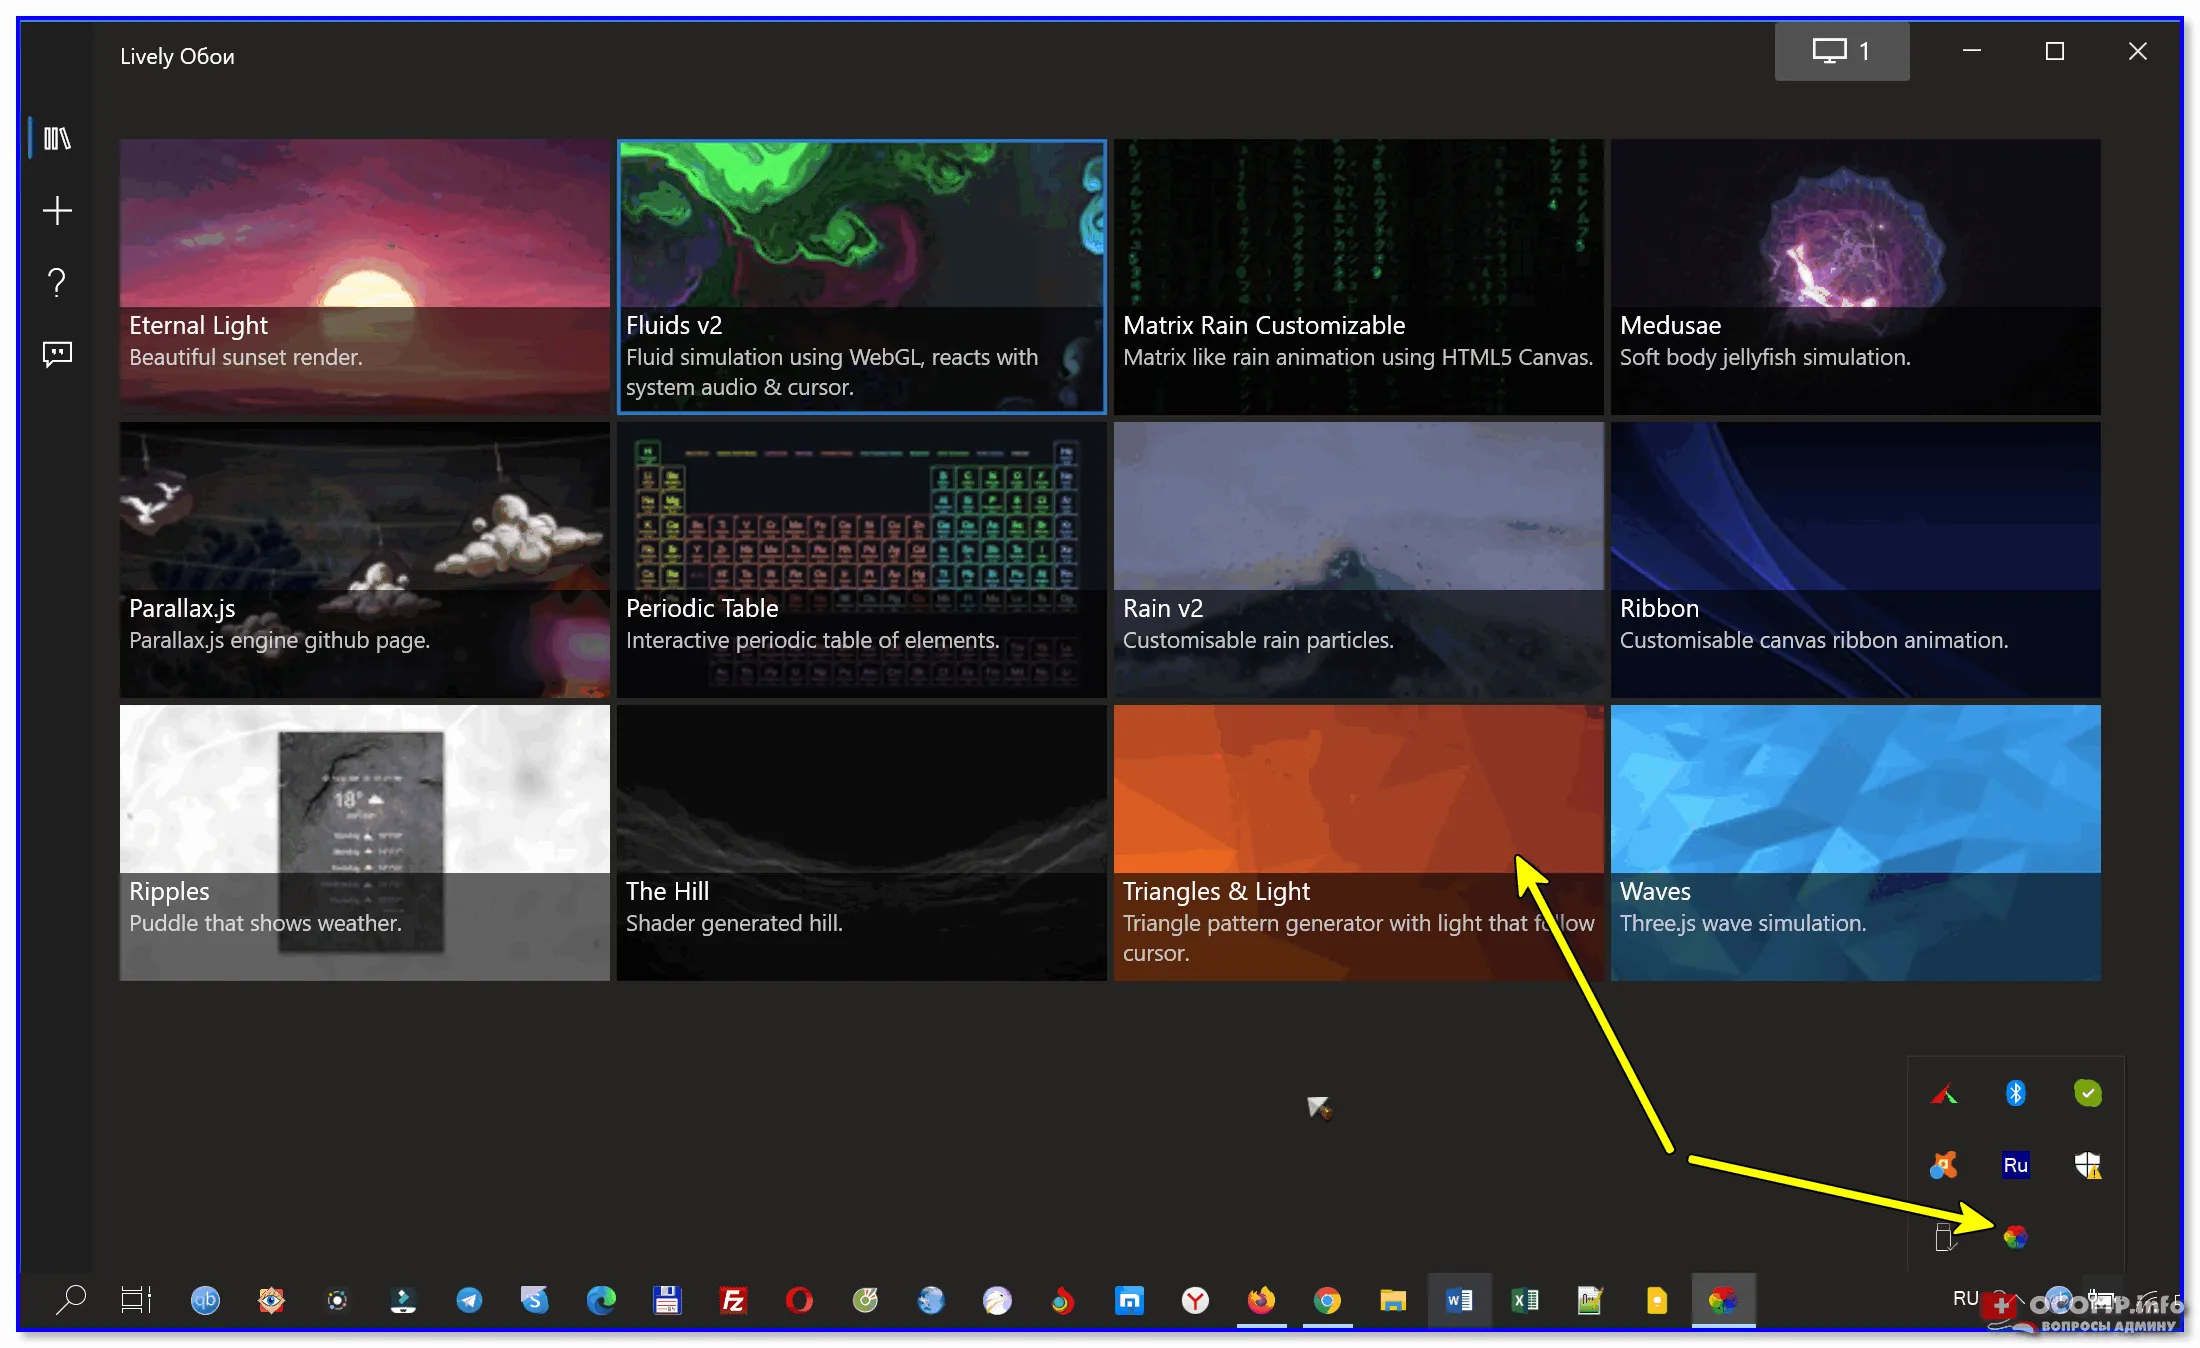Click the Lively icon in tray overflow
This screenshot has width=2200, height=1348.
tap(2015, 1237)
